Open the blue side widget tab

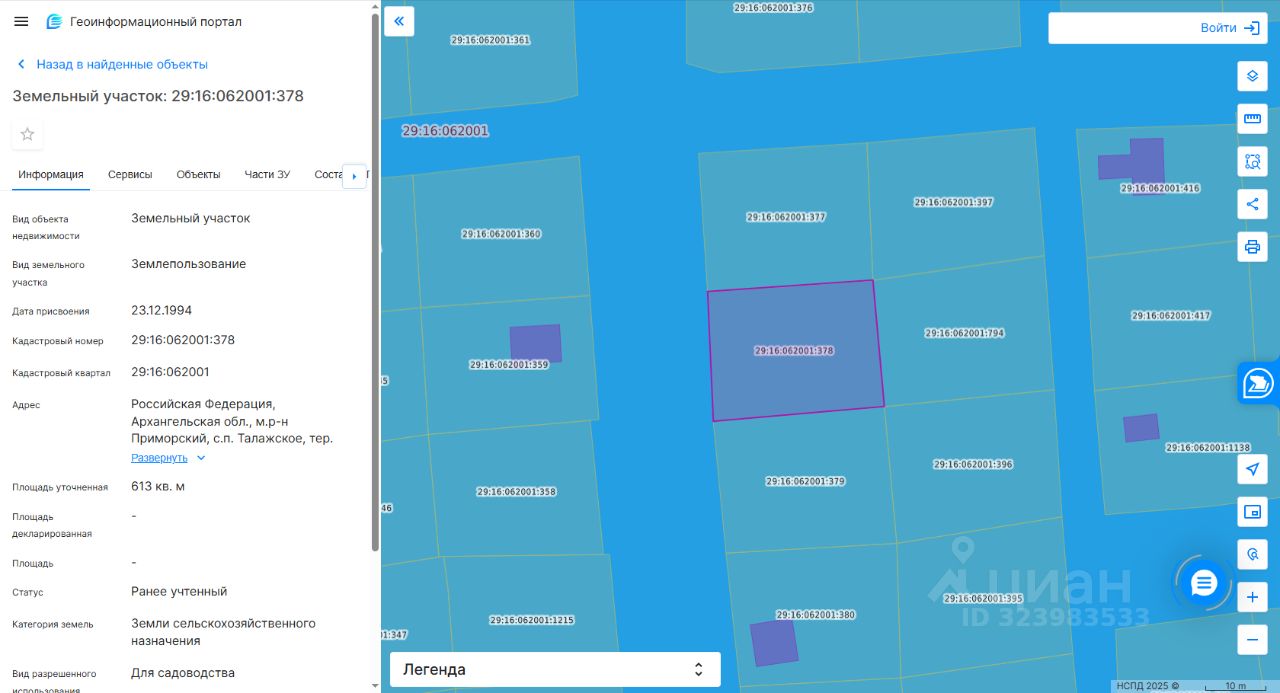[x=1259, y=383]
